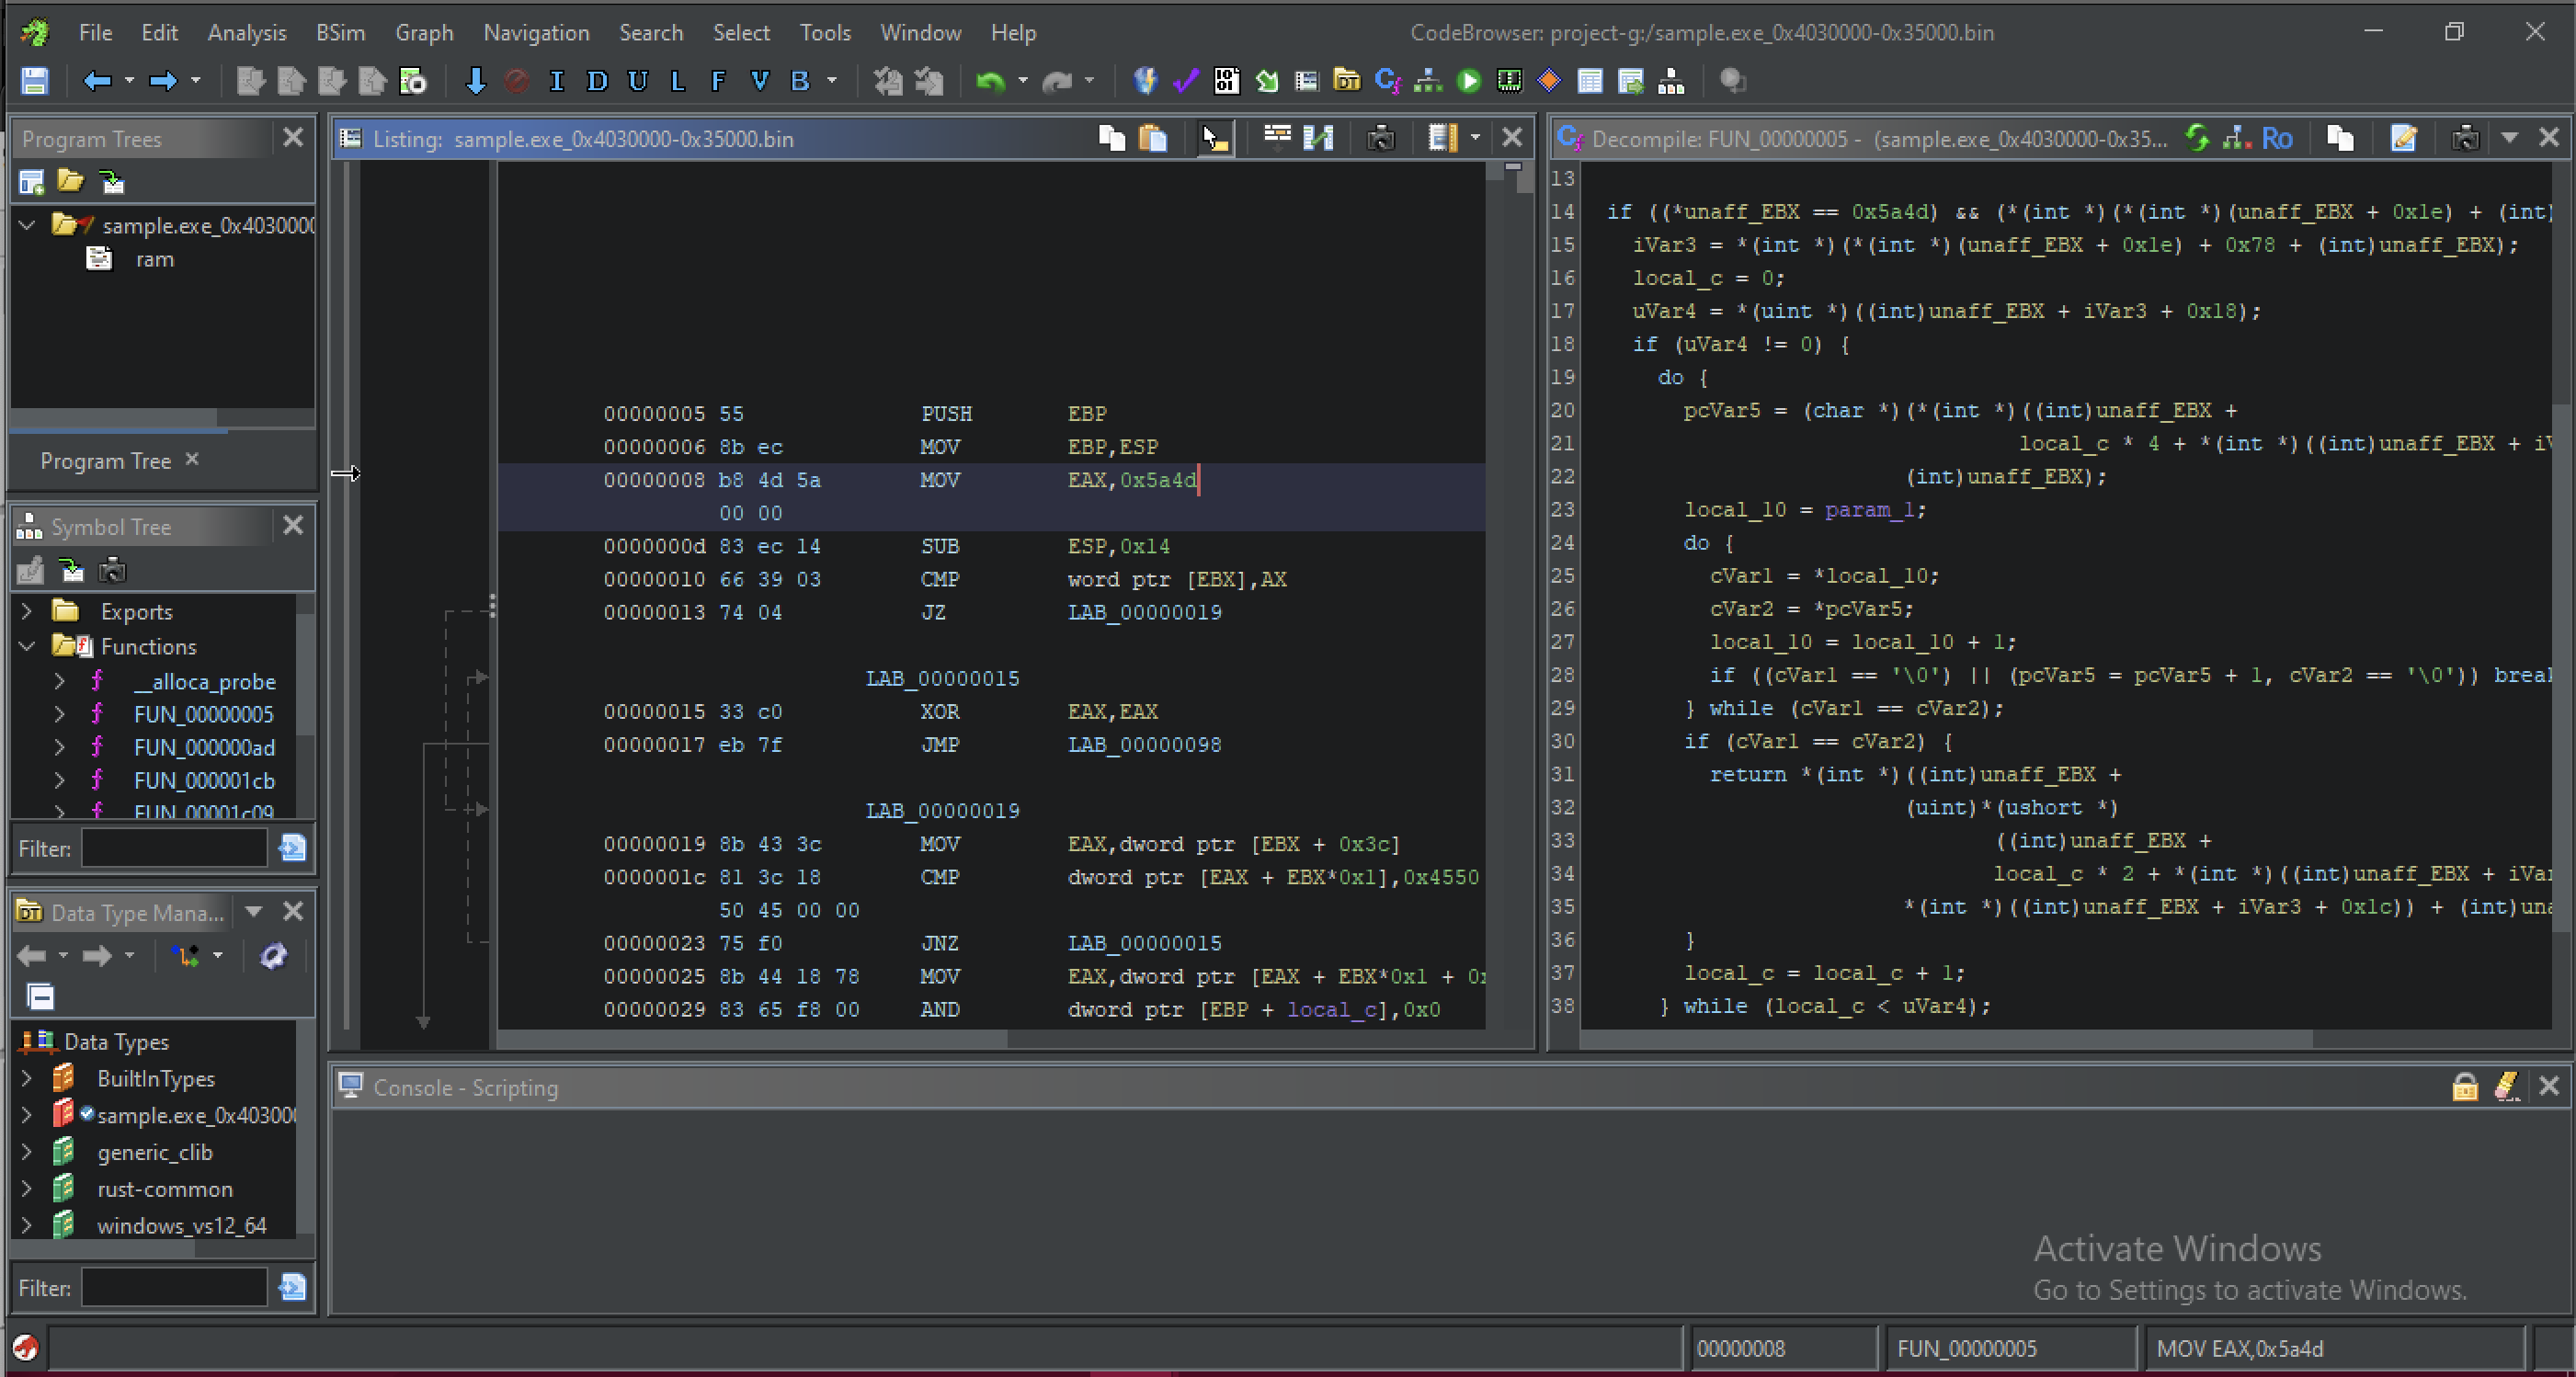Open the Data Type Manager toolbar icon
Viewport: 2576px width, 1377px height.
tap(1347, 81)
